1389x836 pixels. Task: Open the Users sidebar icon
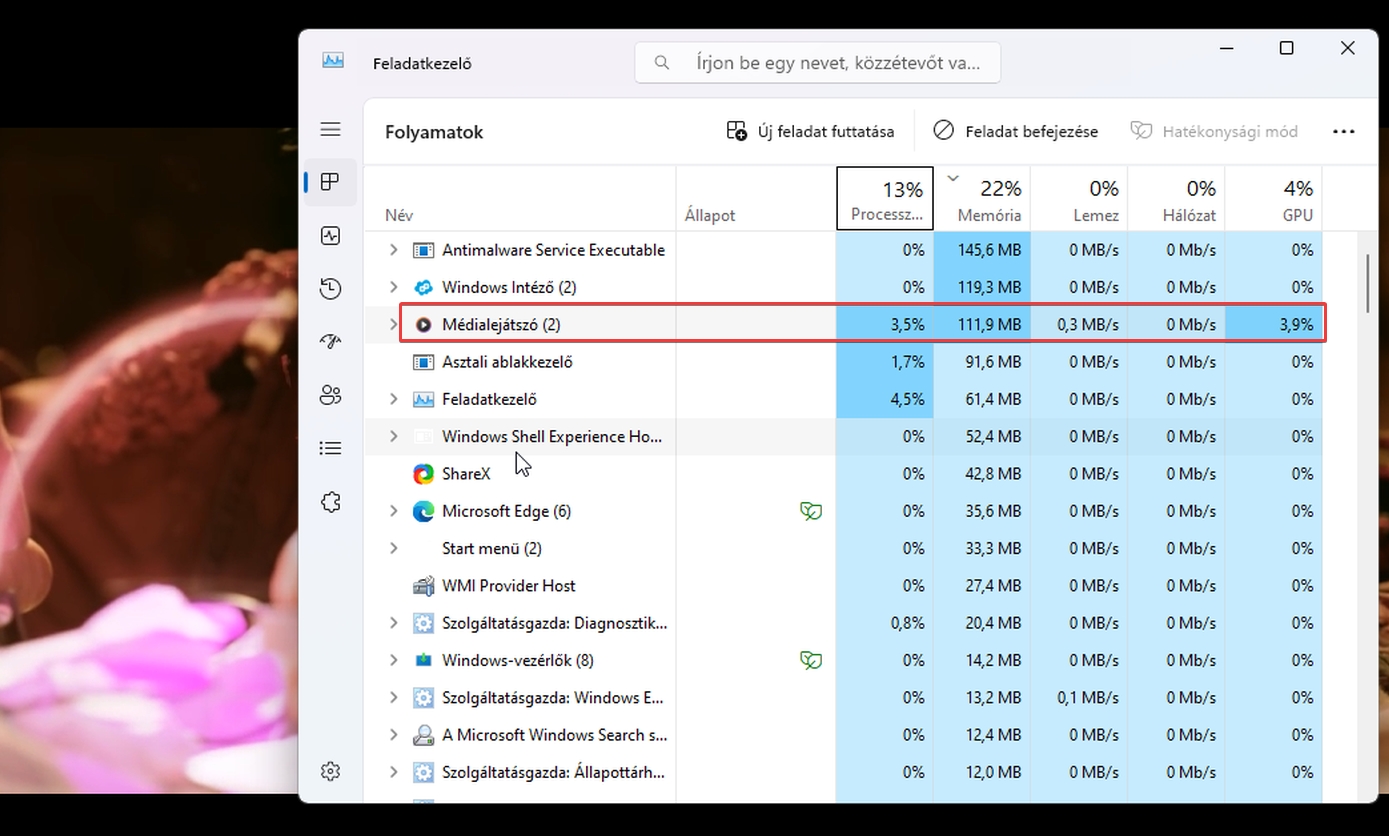pos(330,395)
